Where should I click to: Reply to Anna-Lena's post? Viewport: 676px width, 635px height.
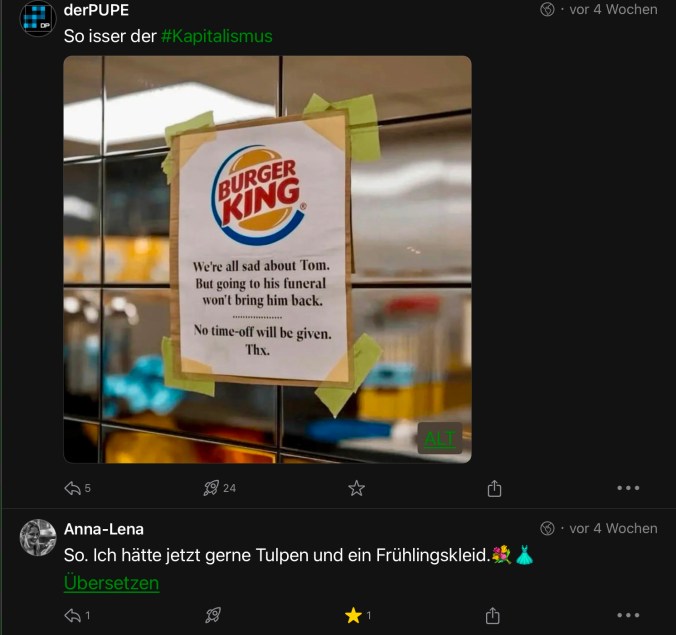point(72,615)
